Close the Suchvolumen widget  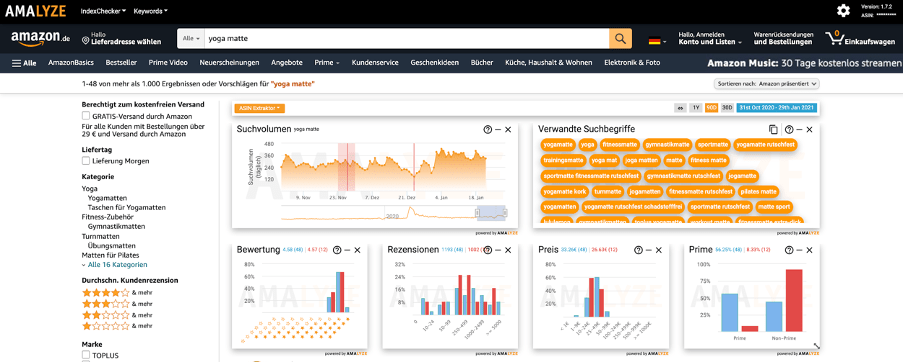tap(508, 130)
